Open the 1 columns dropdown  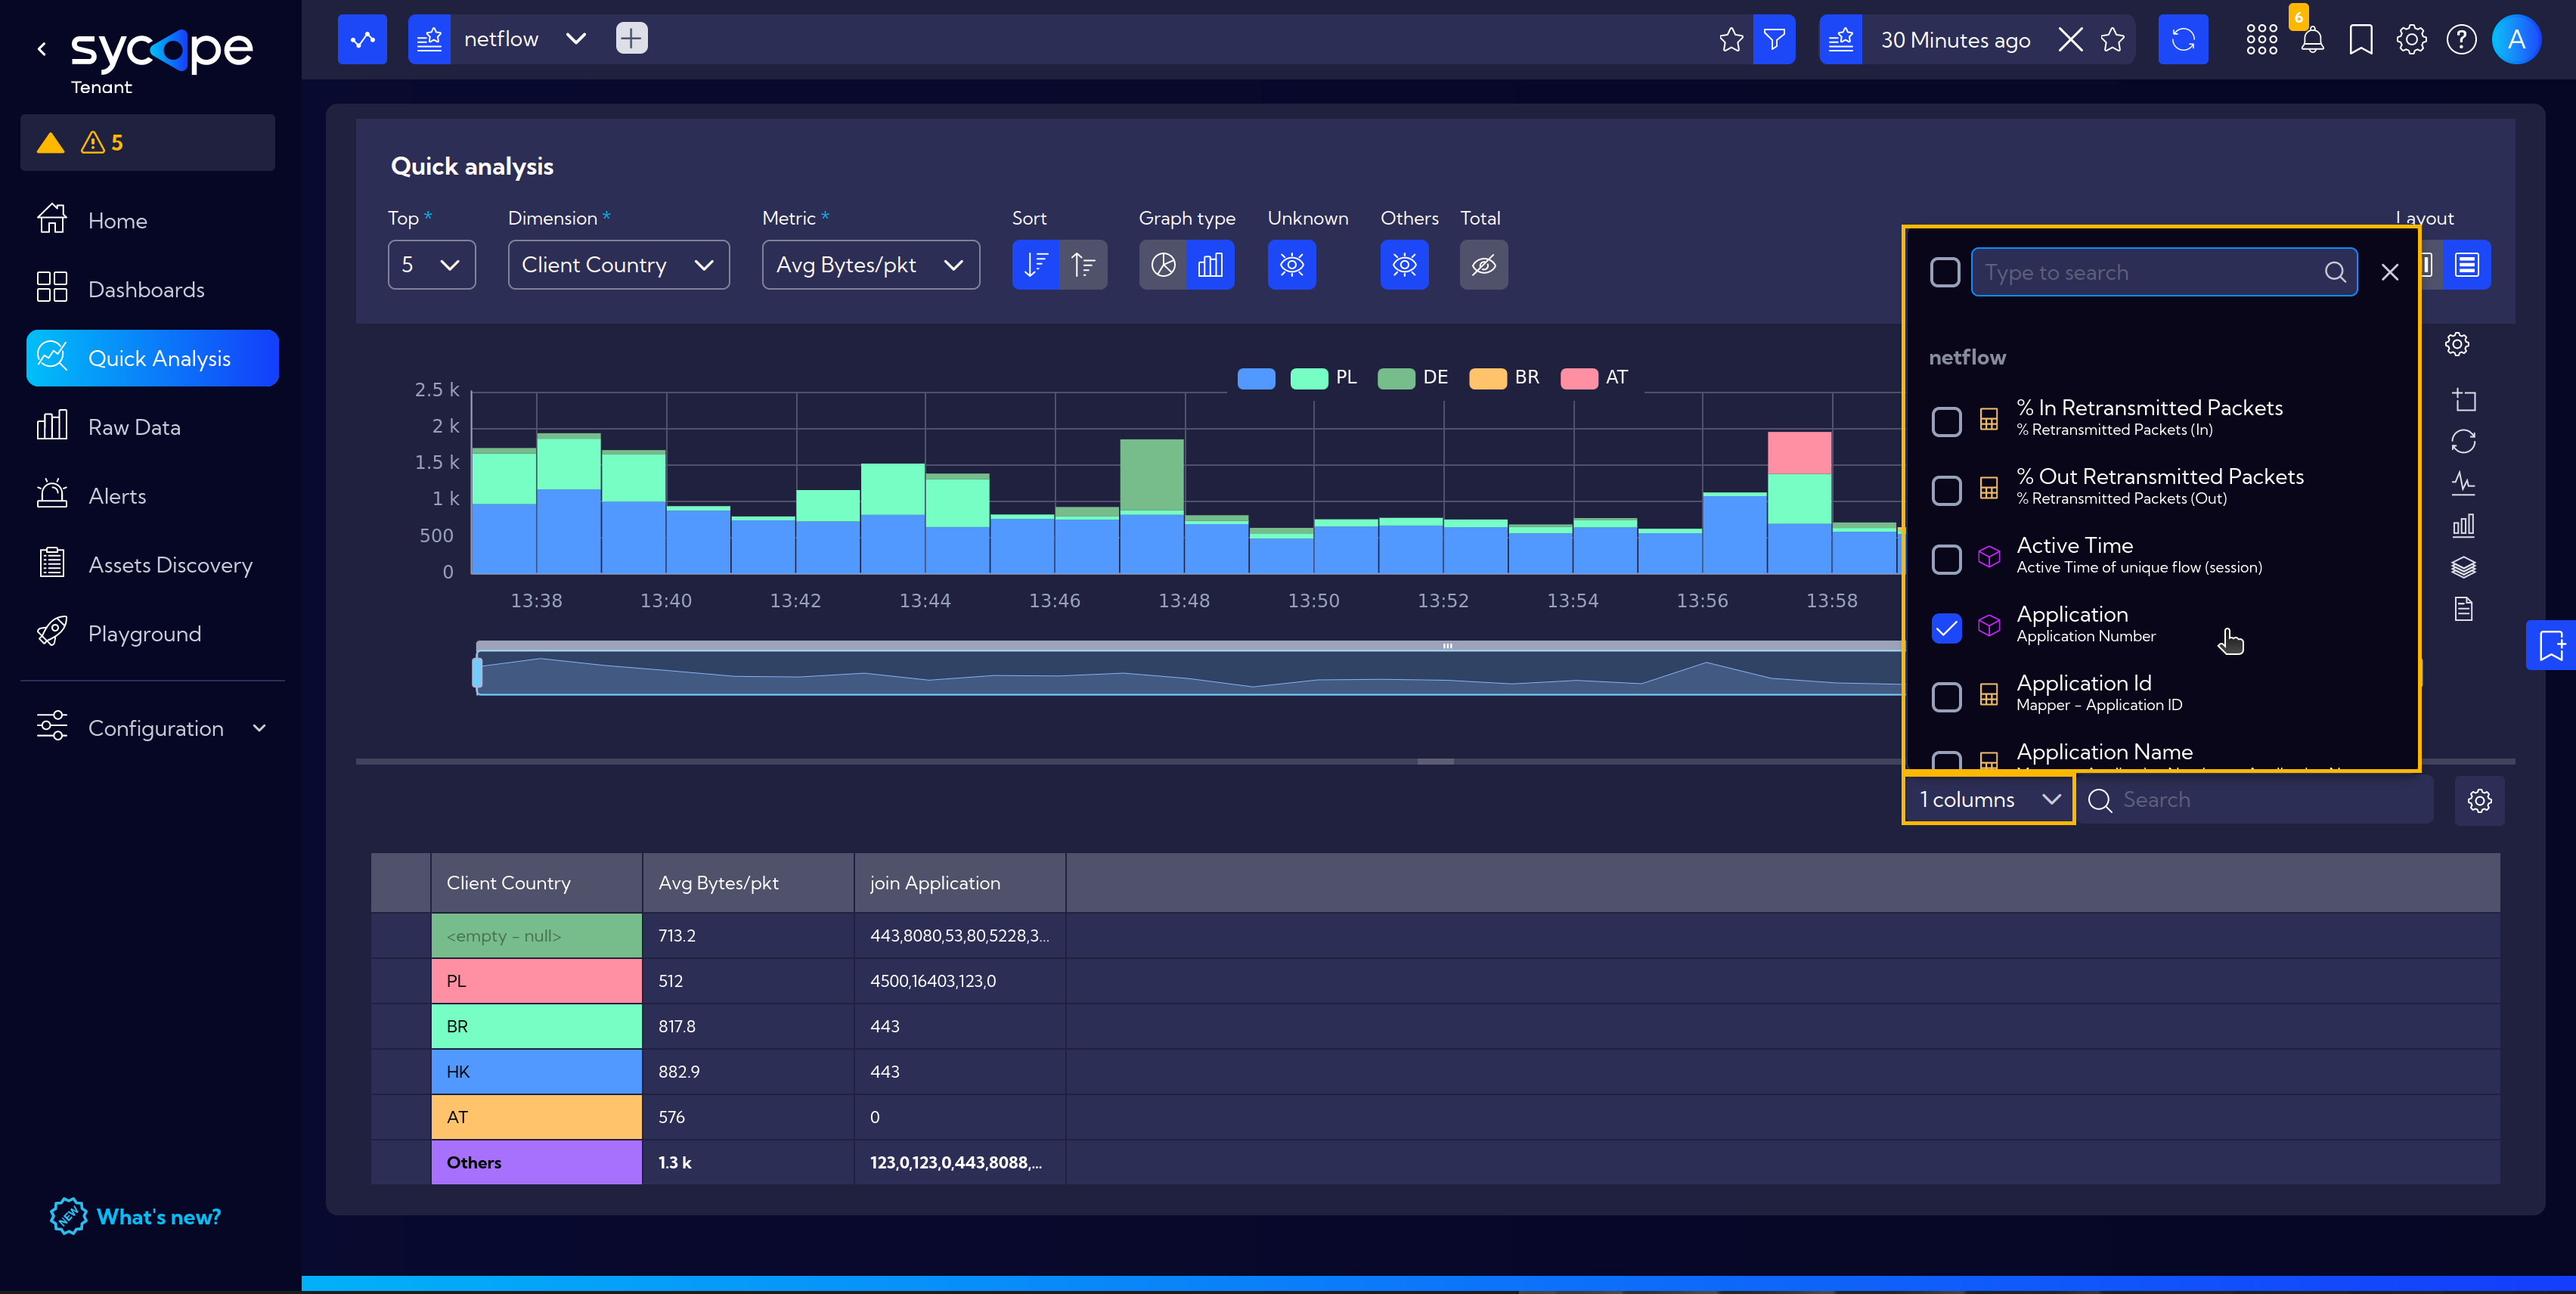tap(1989, 800)
